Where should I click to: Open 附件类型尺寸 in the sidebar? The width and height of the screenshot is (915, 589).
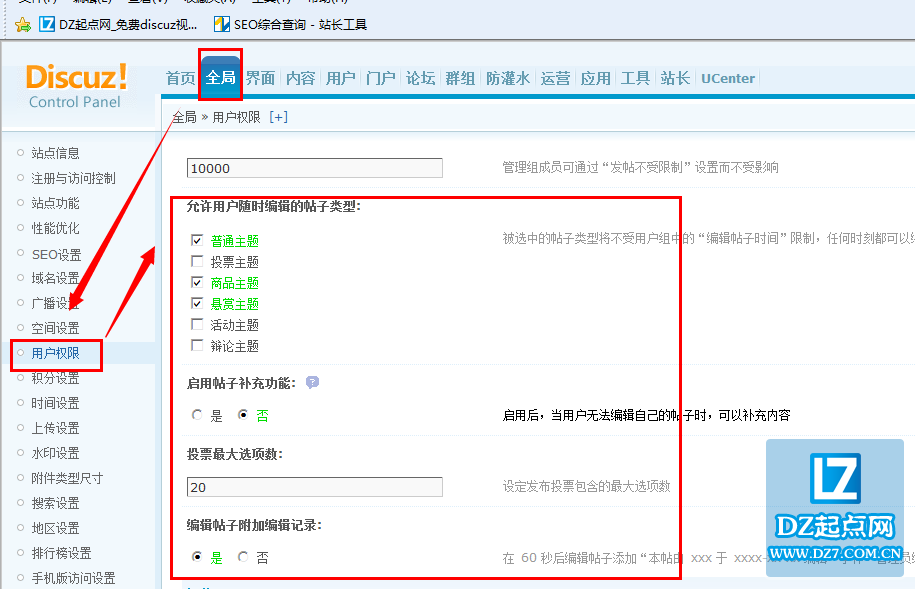pyautogui.click(x=67, y=478)
